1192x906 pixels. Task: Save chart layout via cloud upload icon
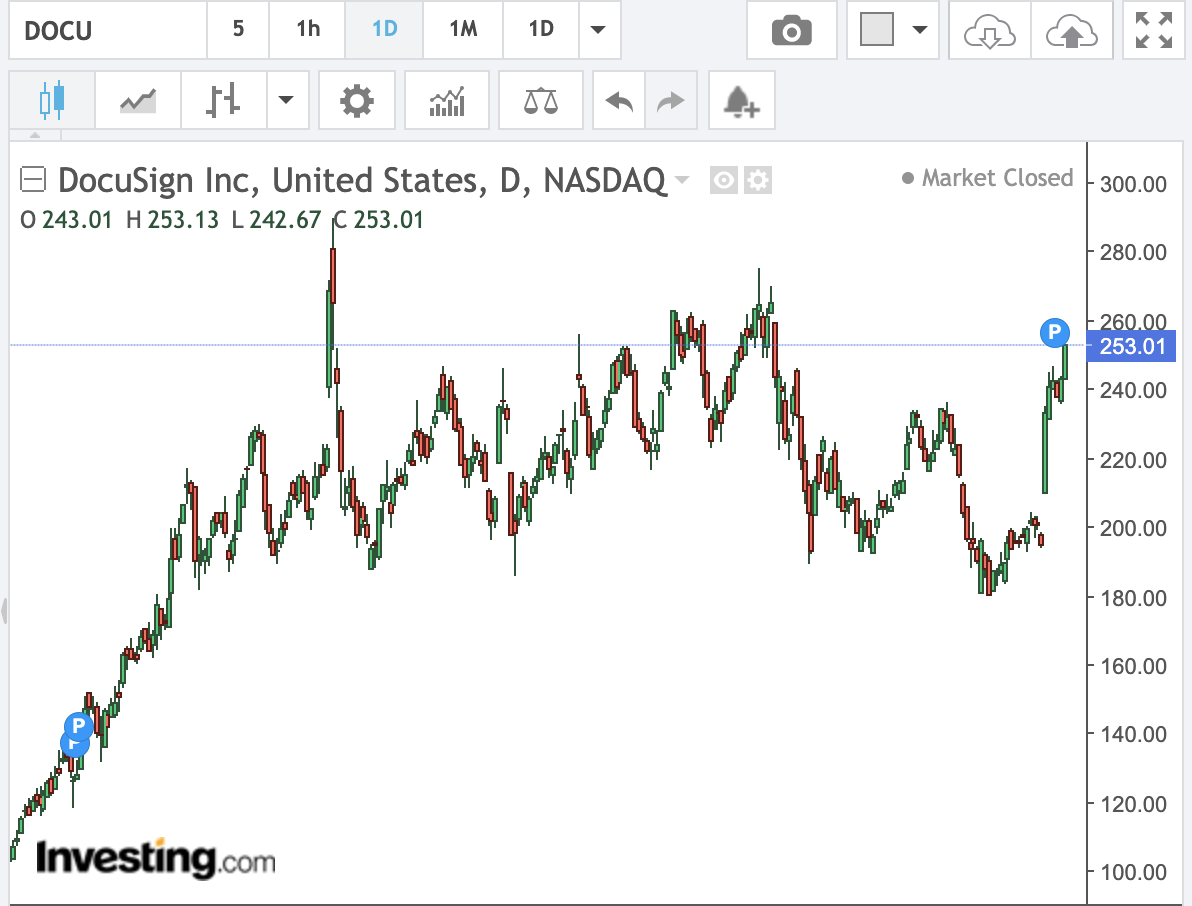point(1071,30)
